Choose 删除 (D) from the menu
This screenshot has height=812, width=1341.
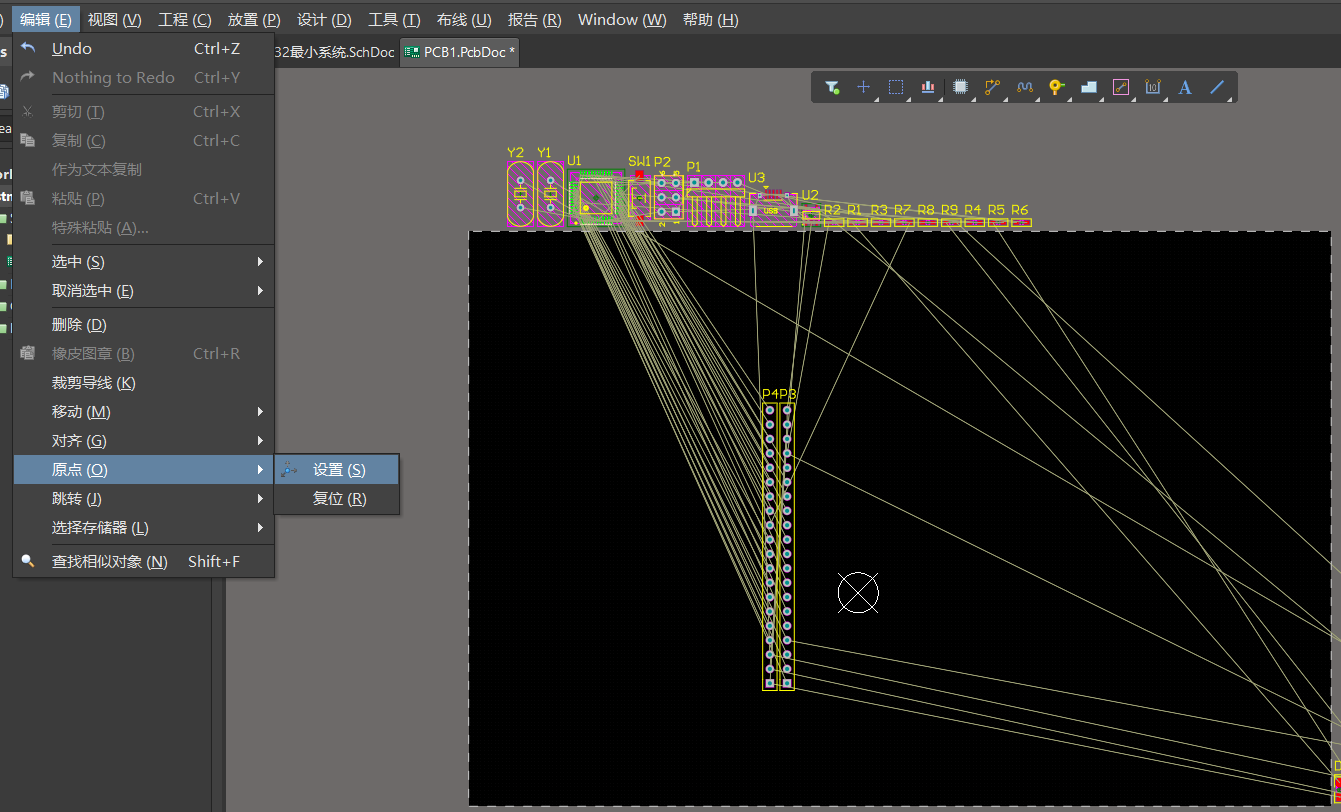click(144, 324)
